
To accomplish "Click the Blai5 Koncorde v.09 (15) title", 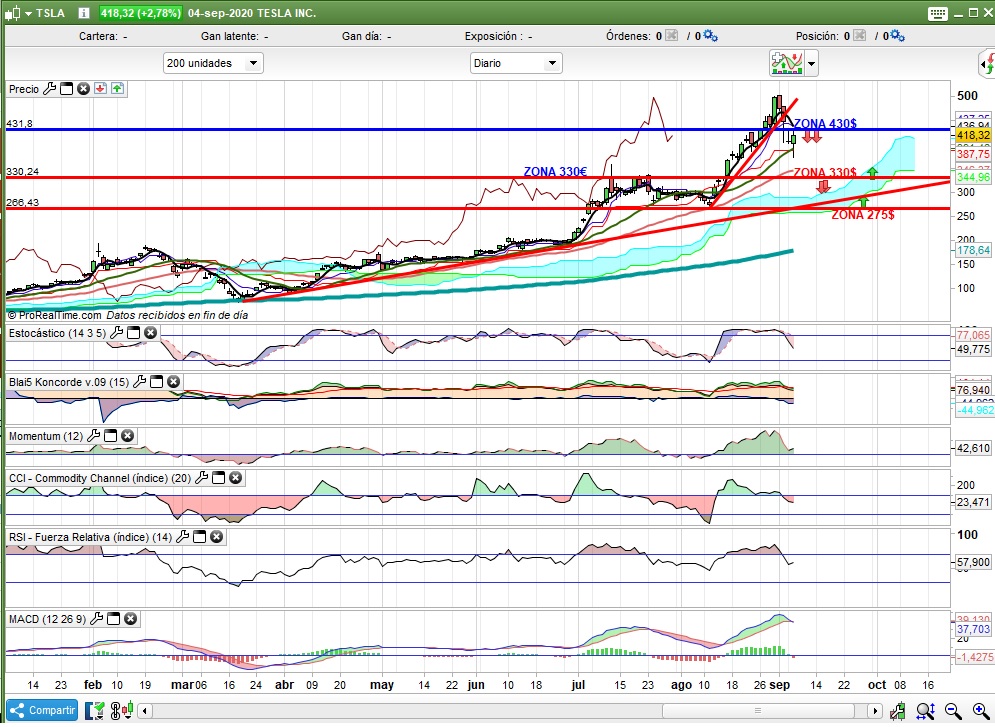I will coord(69,382).
